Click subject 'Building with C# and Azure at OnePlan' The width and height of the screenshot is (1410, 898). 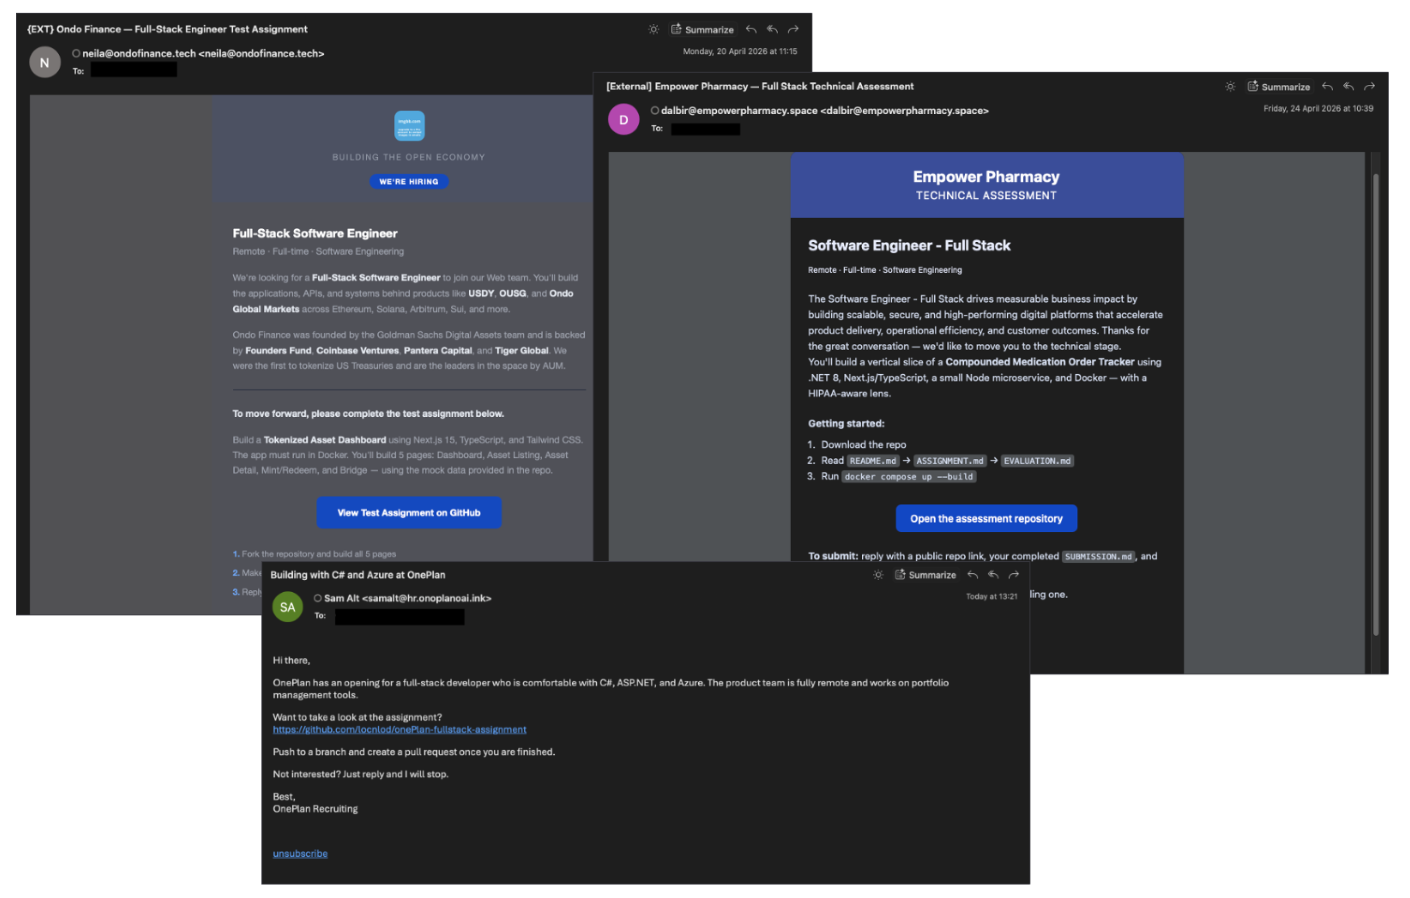click(358, 575)
